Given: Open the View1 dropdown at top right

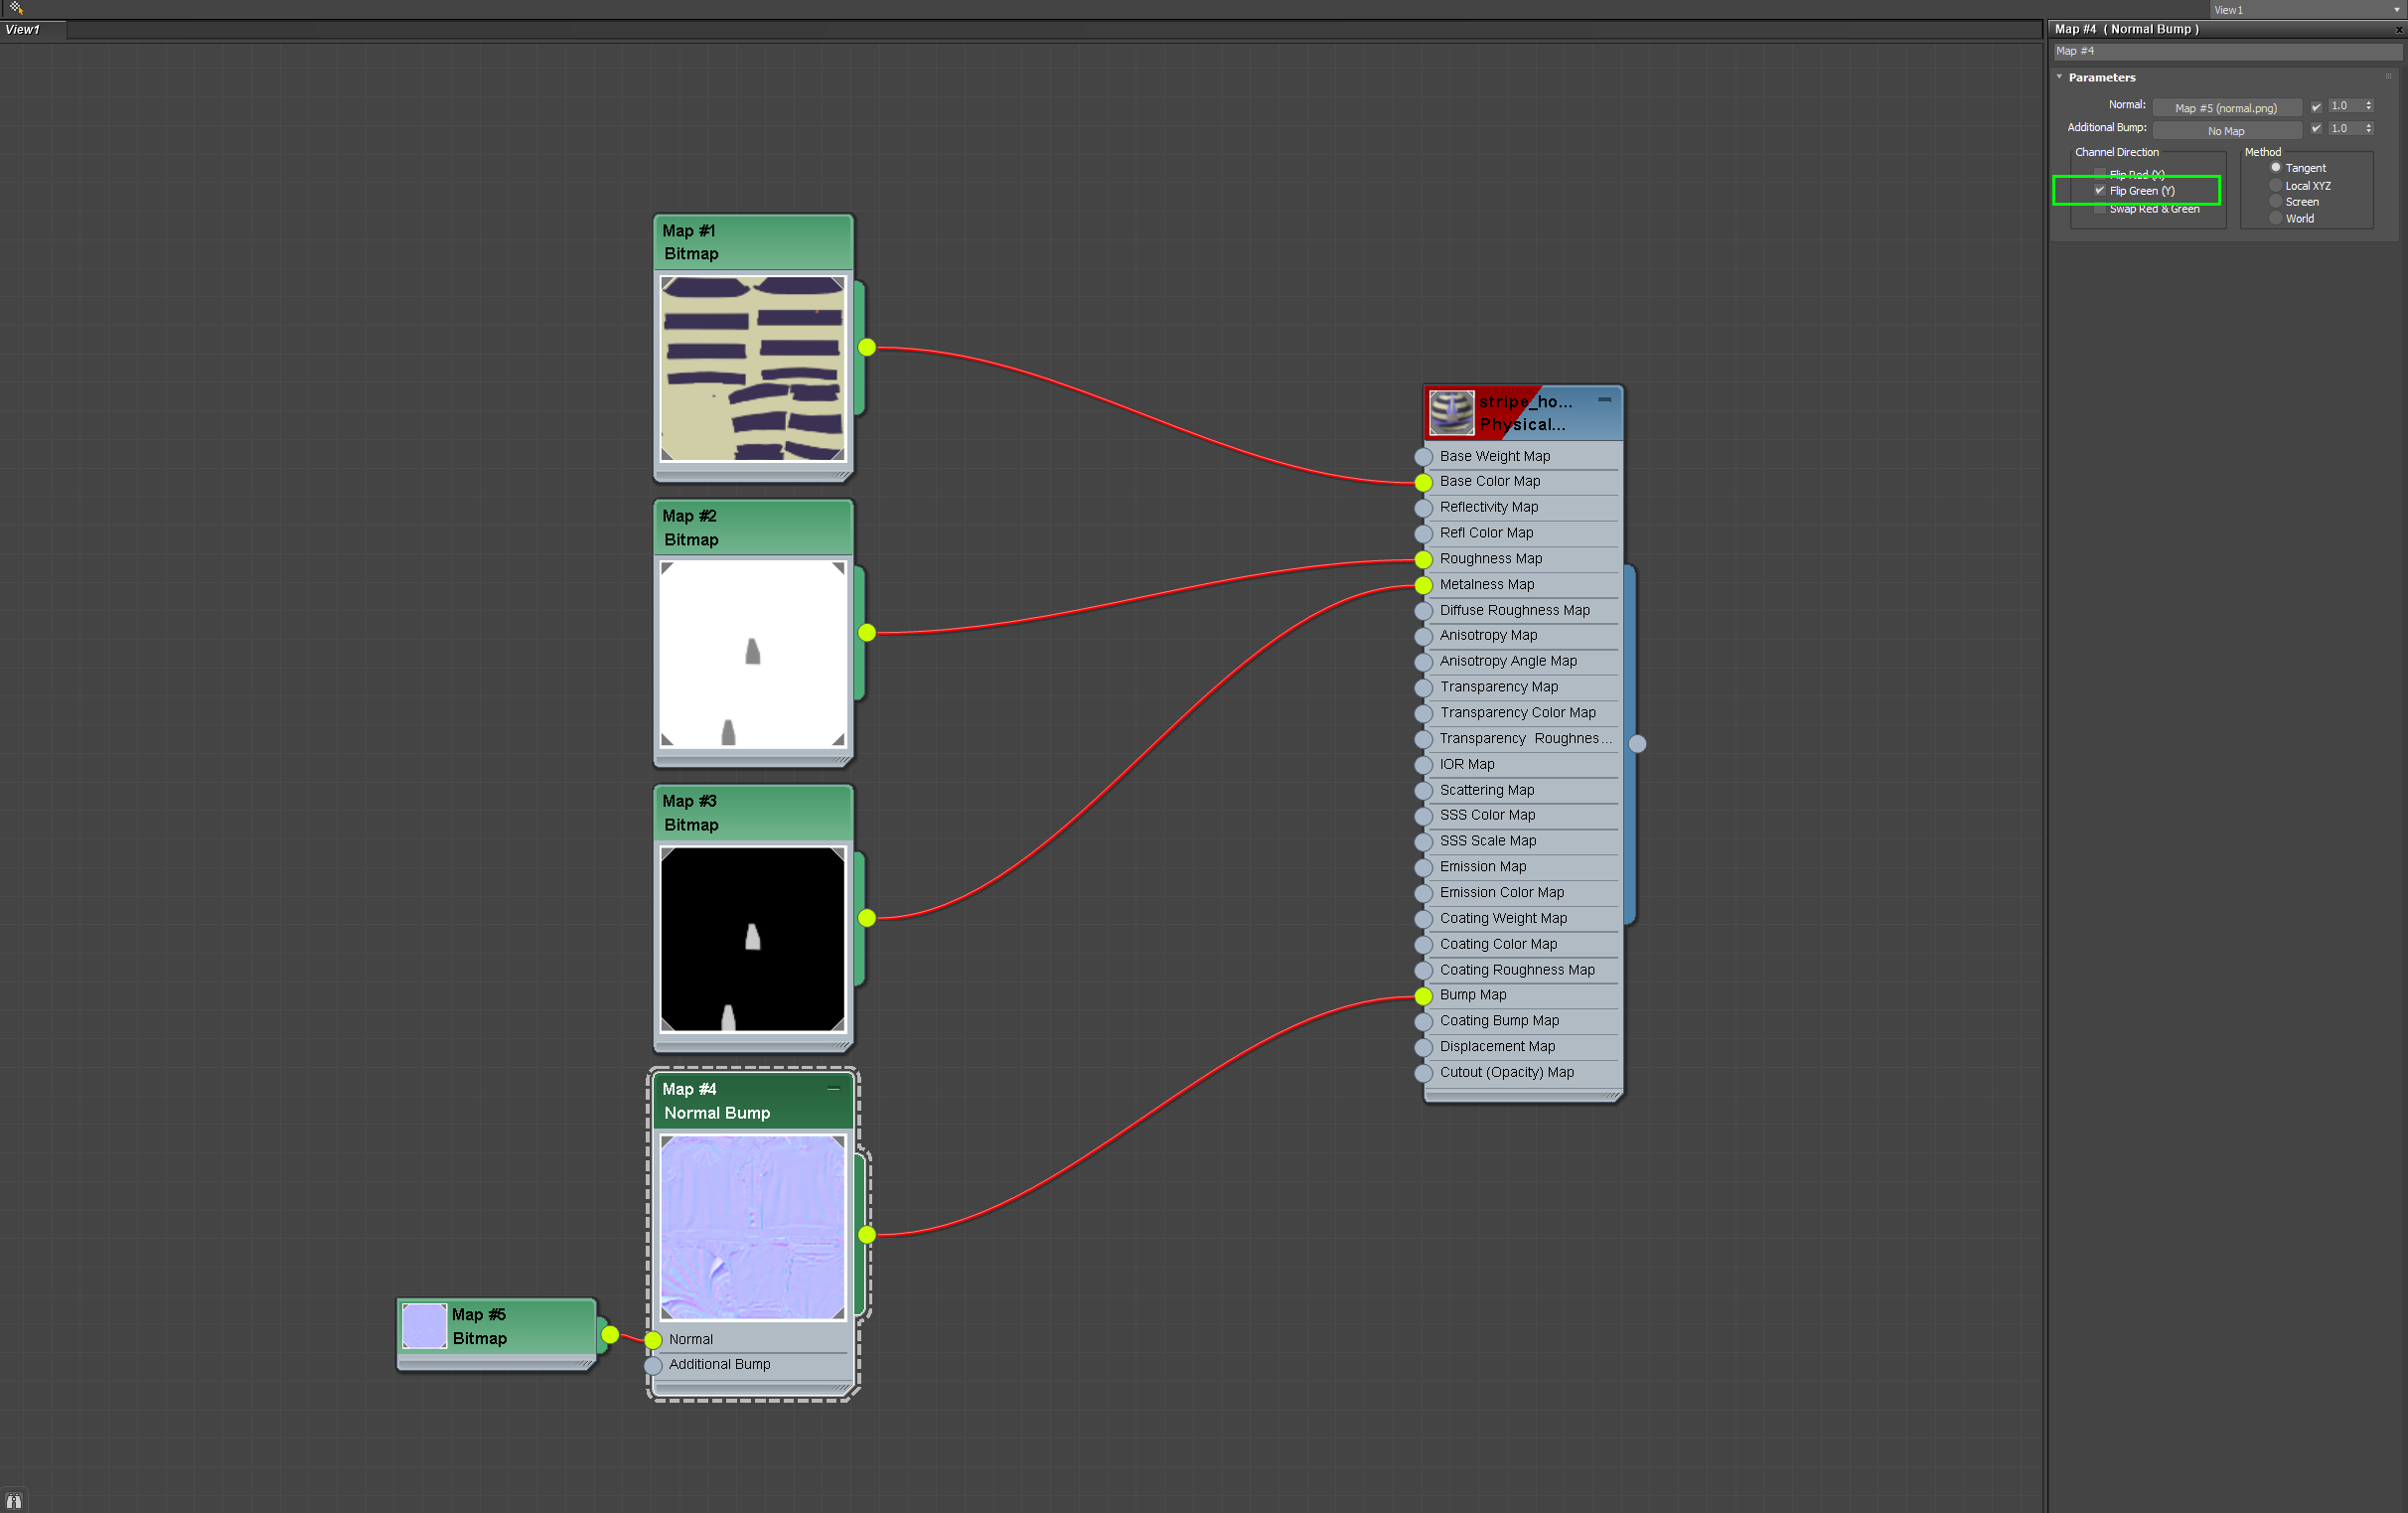Looking at the screenshot, I should 2396,10.
